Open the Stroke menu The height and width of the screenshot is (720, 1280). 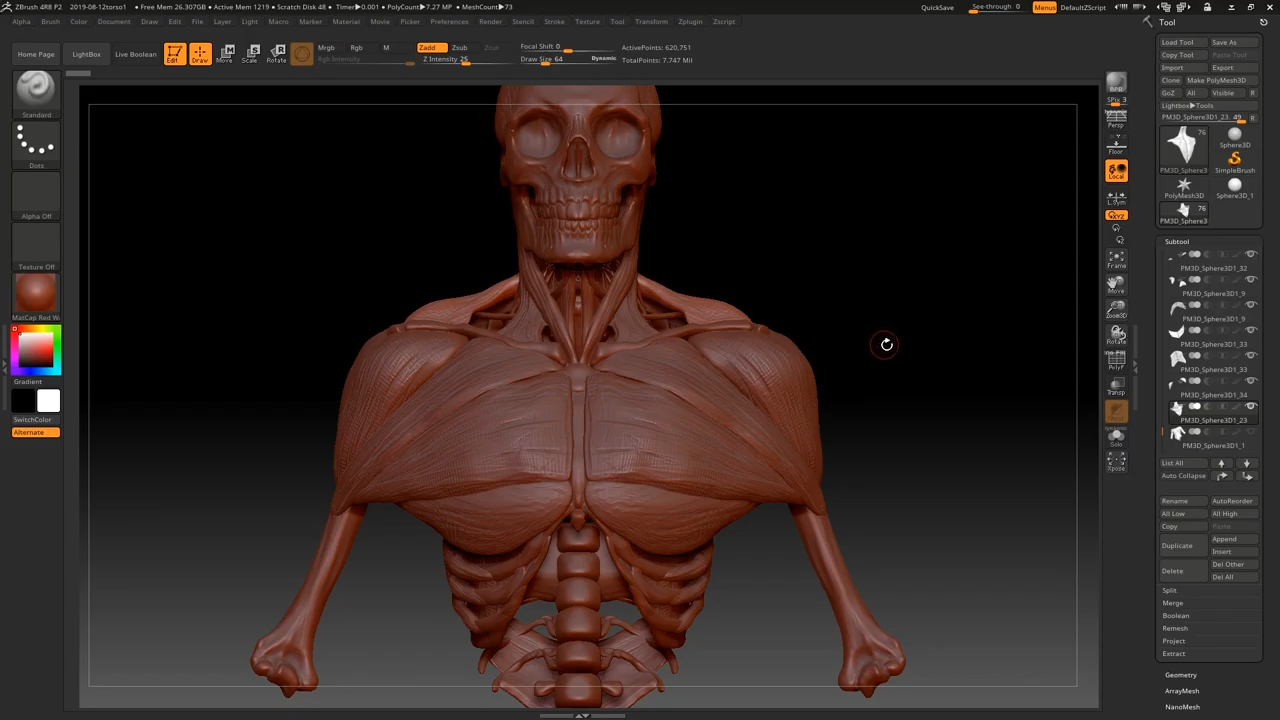coord(554,21)
